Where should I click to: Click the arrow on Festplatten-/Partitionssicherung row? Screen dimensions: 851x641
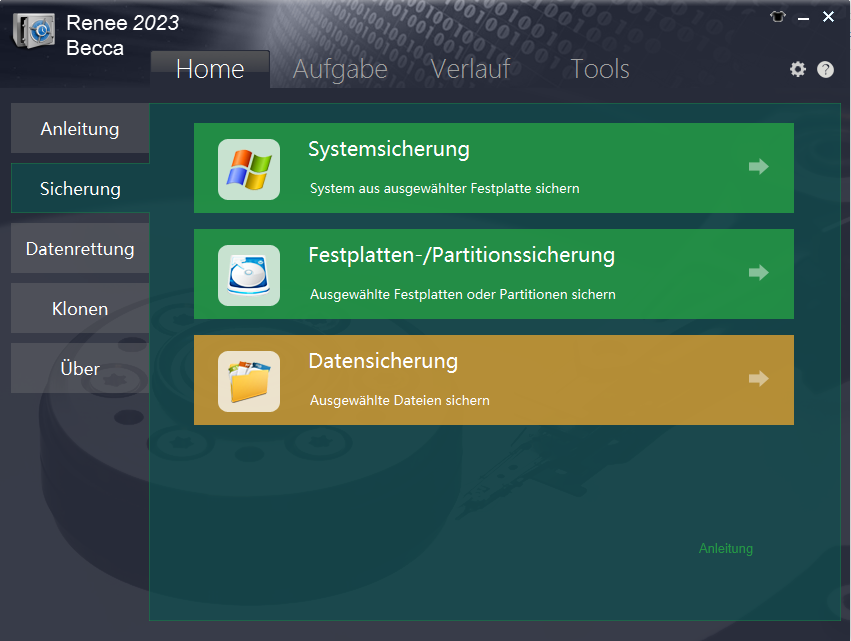(758, 272)
